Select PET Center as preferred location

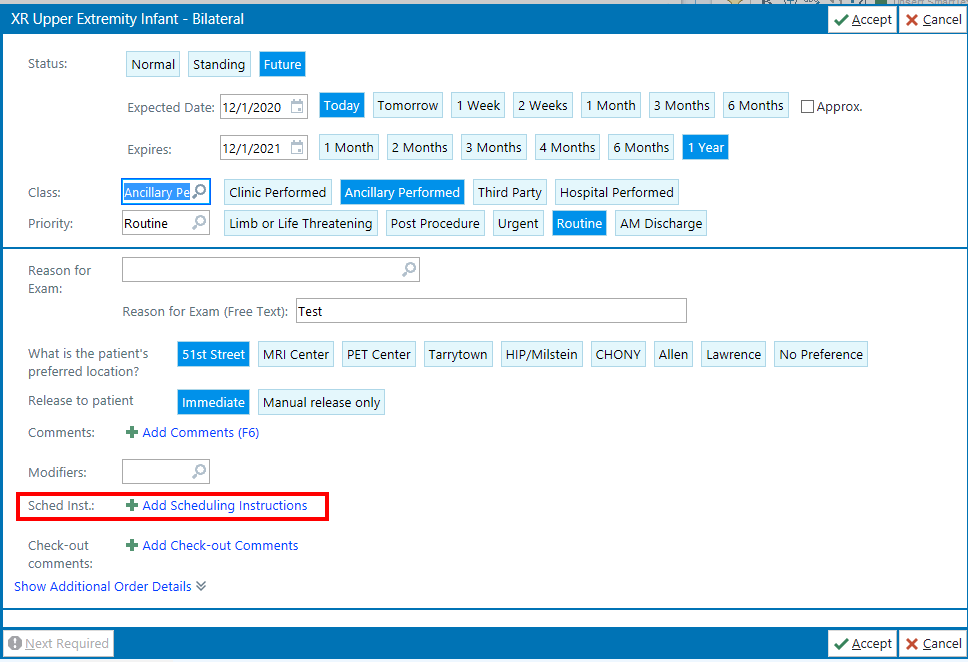pyautogui.click(x=378, y=354)
